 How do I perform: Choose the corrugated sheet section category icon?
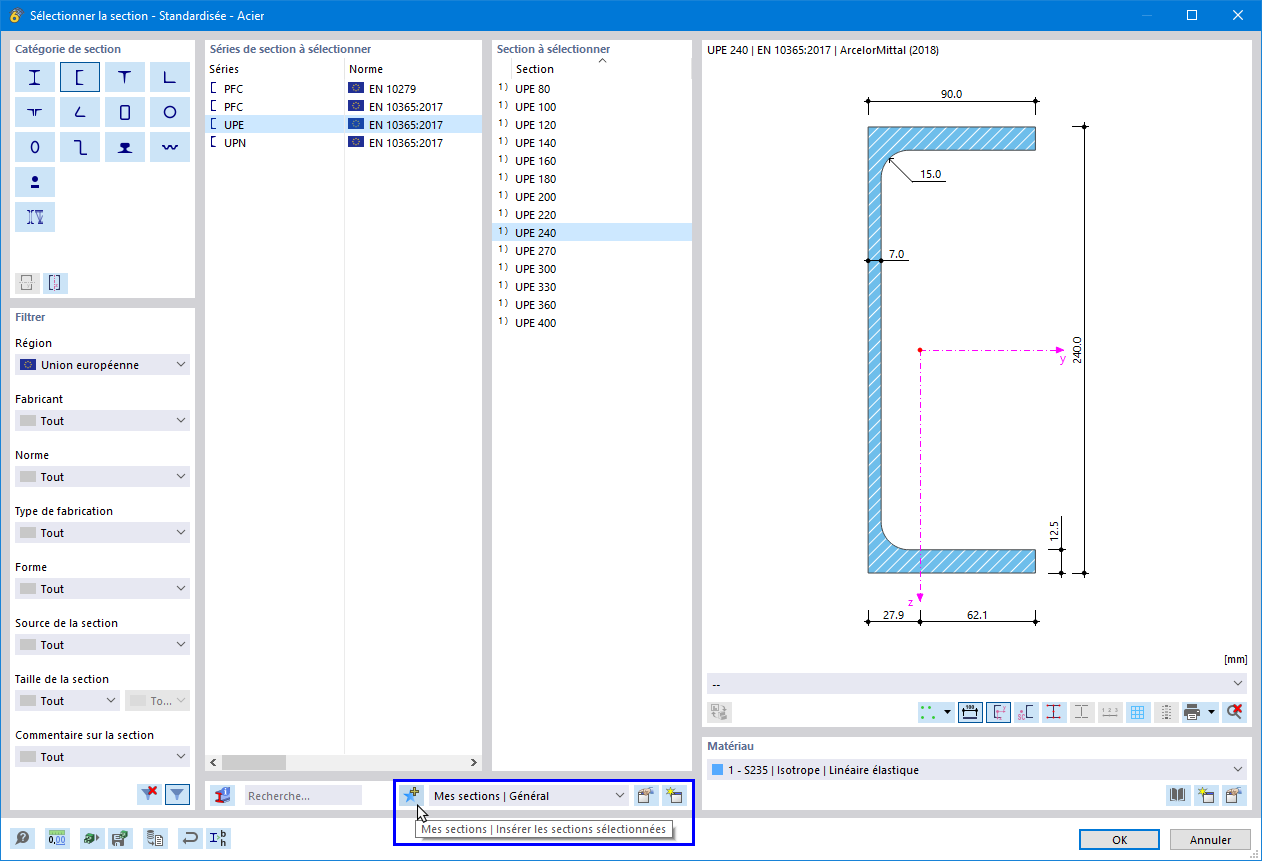(x=170, y=147)
